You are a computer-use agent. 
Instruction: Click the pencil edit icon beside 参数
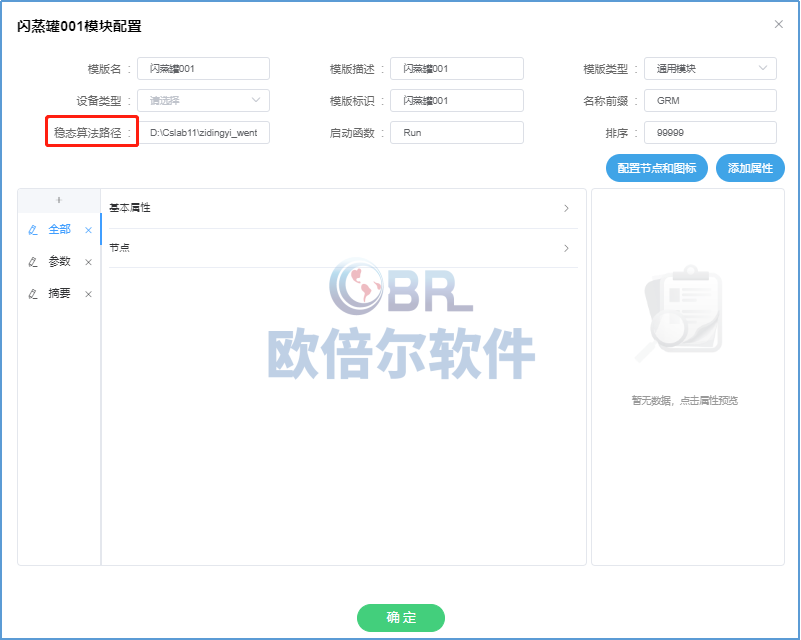pos(33,262)
